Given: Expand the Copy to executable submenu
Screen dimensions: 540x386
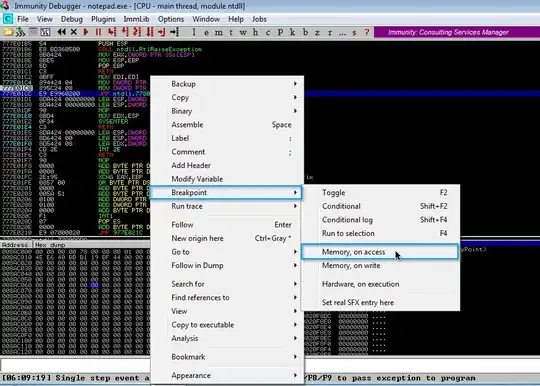Looking at the screenshot, I should [x=227, y=325].
